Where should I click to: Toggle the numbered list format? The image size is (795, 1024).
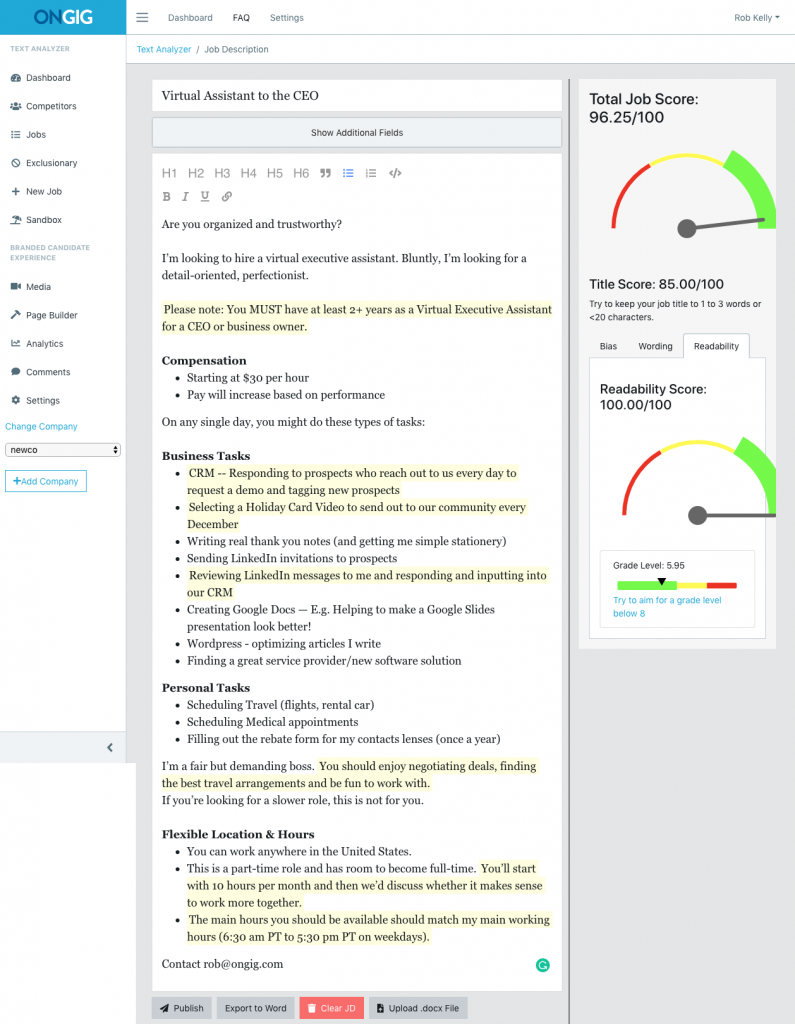pos(371,173)
